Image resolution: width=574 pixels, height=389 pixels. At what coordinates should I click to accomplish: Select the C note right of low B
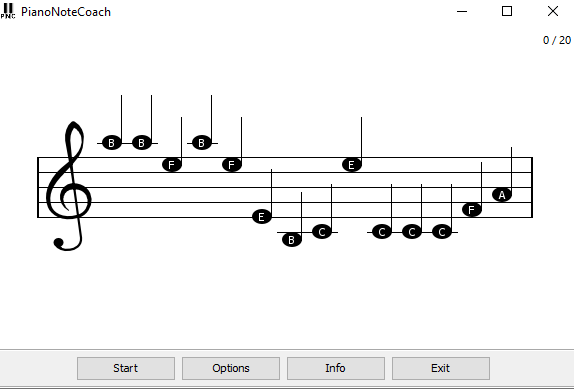tap(322, 232)
